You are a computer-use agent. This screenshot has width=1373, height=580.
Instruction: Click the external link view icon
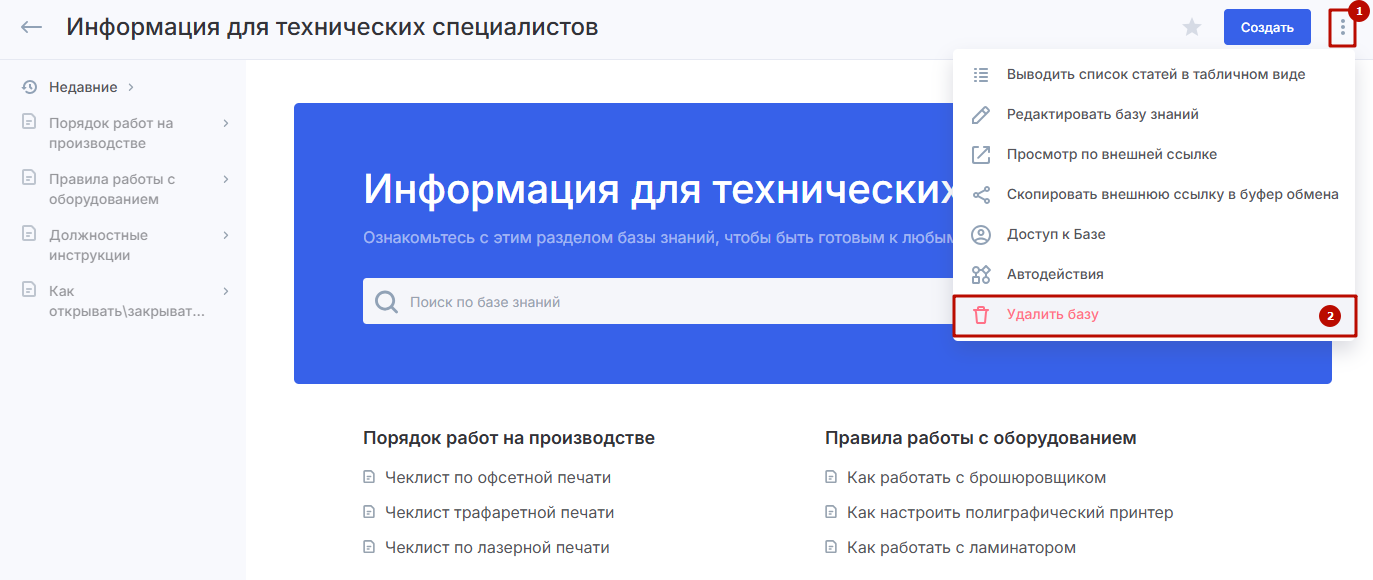tap(981, 155)
